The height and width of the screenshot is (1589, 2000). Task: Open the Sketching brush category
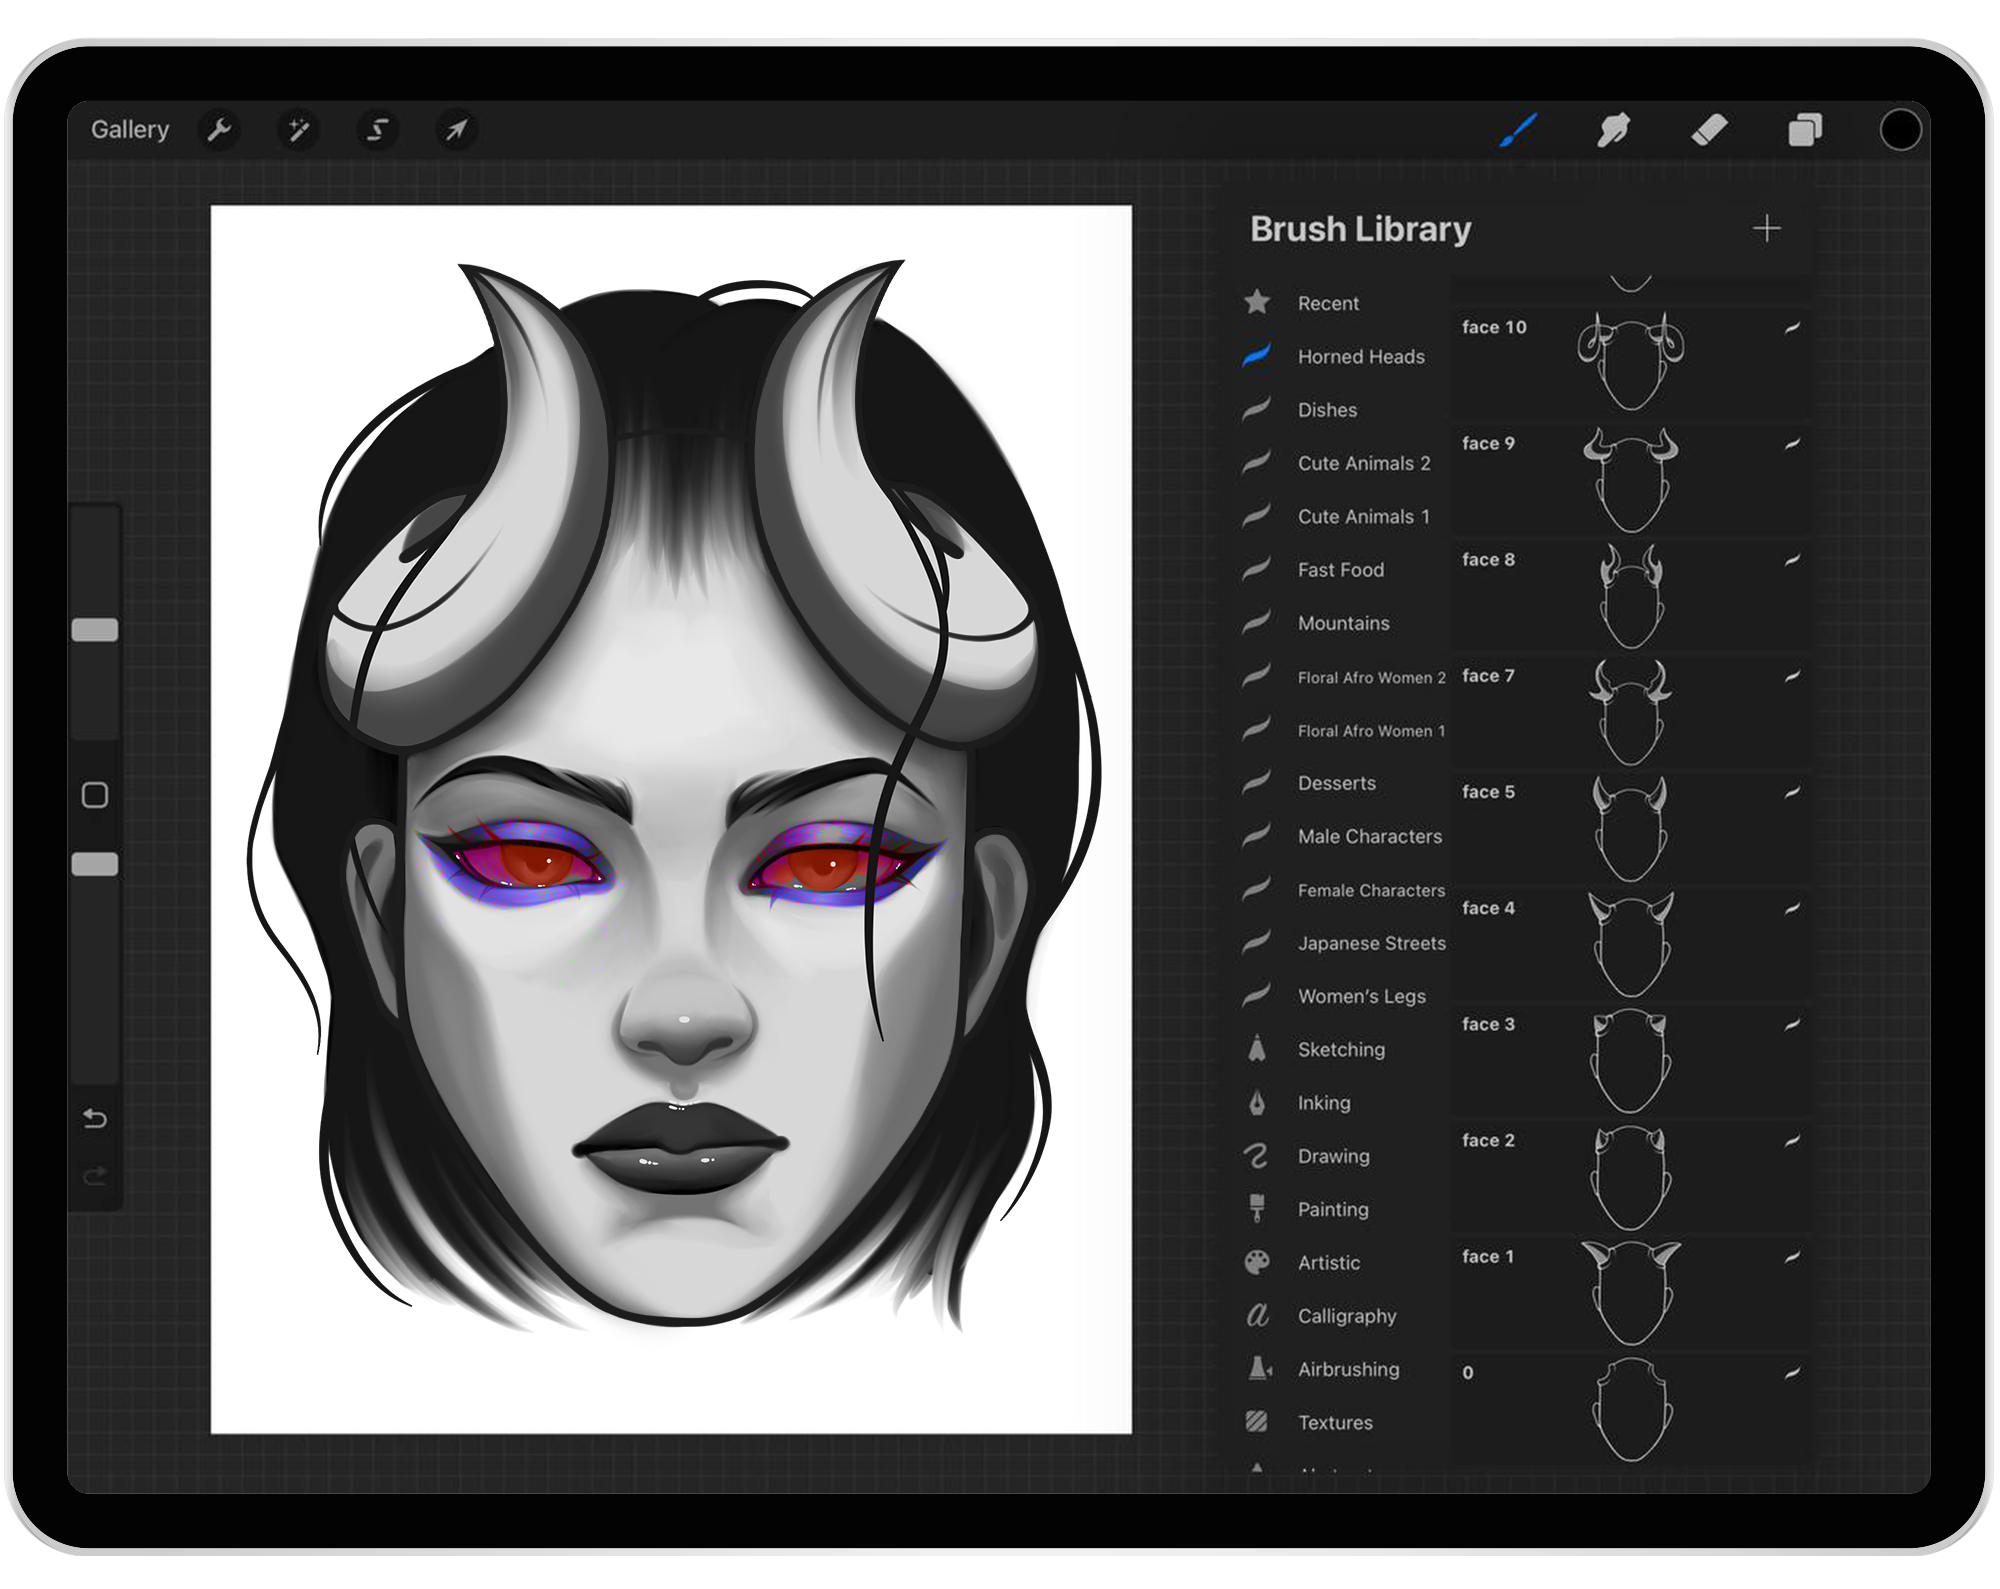point(1340,1049)
